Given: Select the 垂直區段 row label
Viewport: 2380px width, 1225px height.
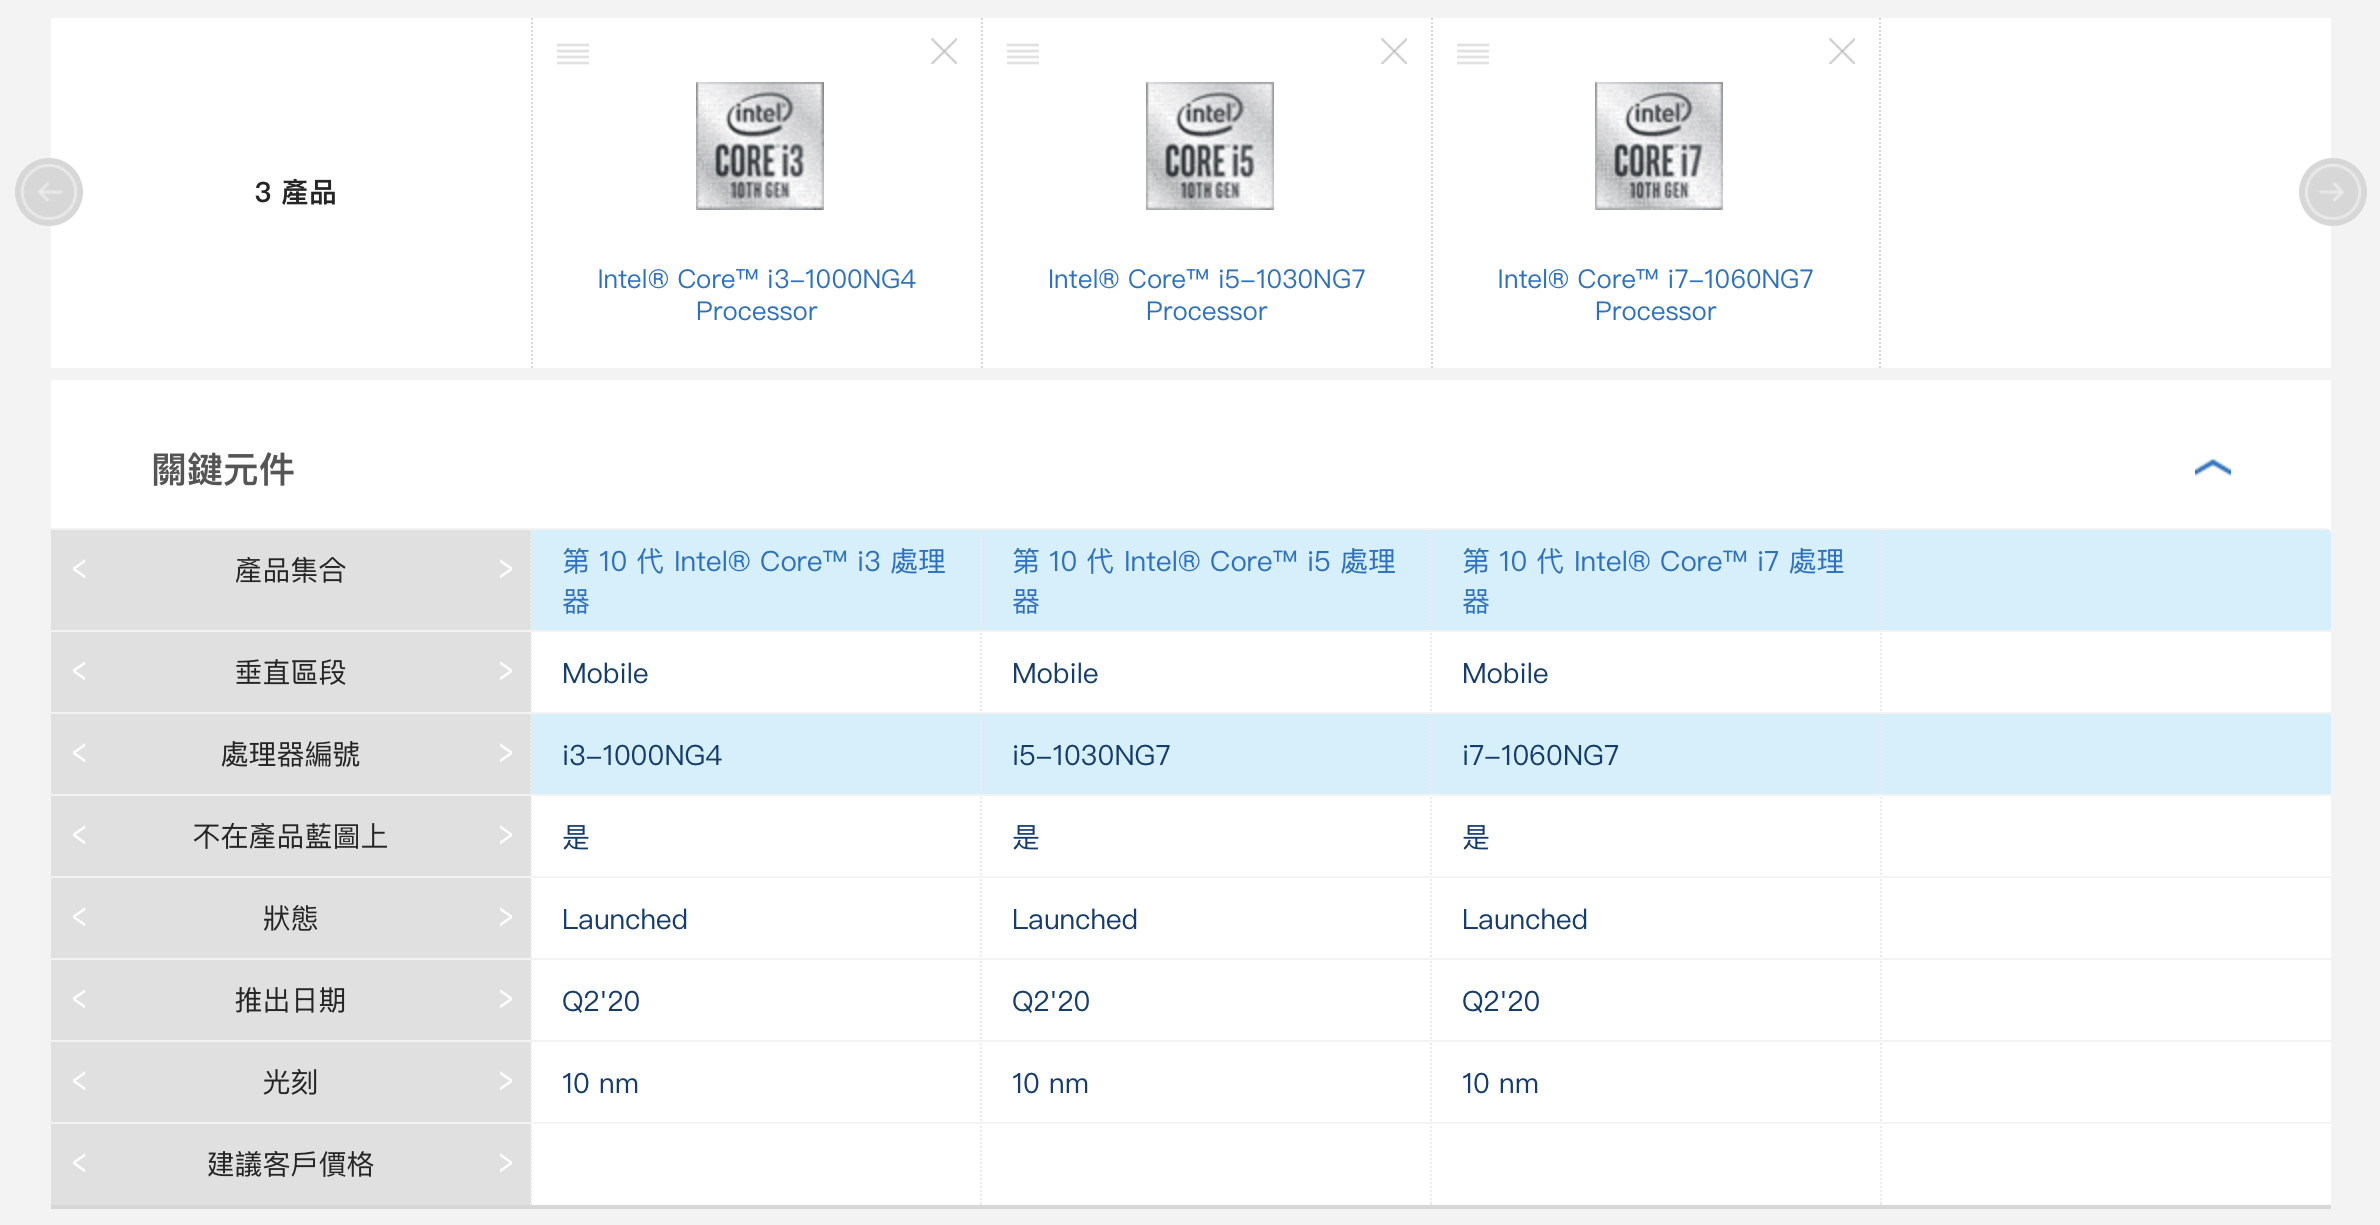Looking at the screenshot, I should pos(290,672).
